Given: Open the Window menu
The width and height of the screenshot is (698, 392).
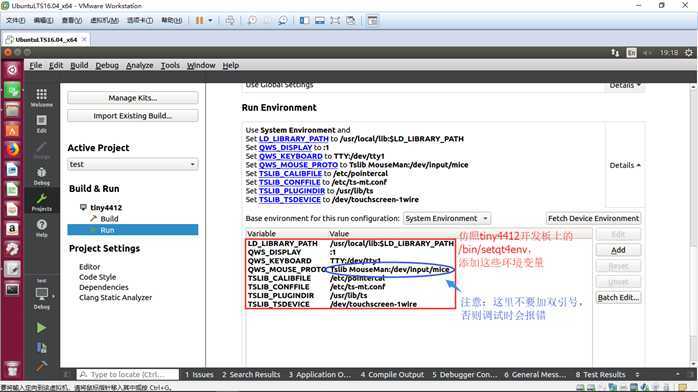Looking at the screenshot, I should pos(201,65).
